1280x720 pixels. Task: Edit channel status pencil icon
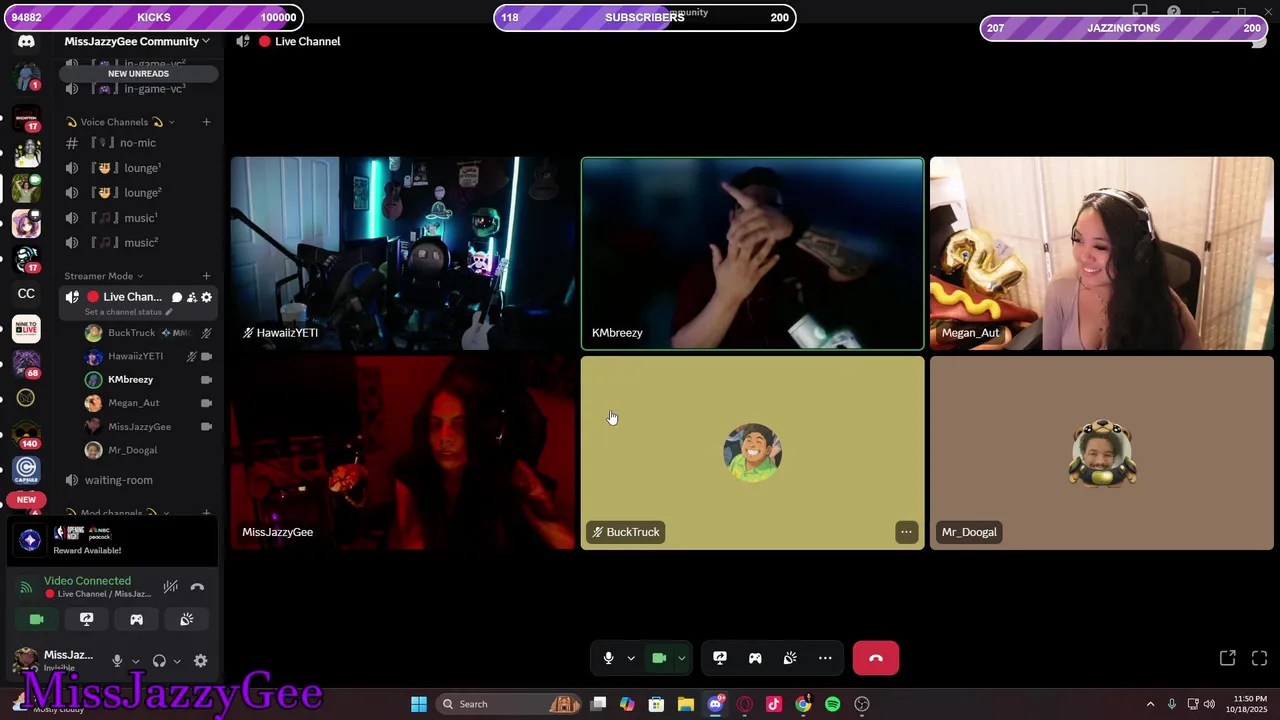(x=168, y=312)
